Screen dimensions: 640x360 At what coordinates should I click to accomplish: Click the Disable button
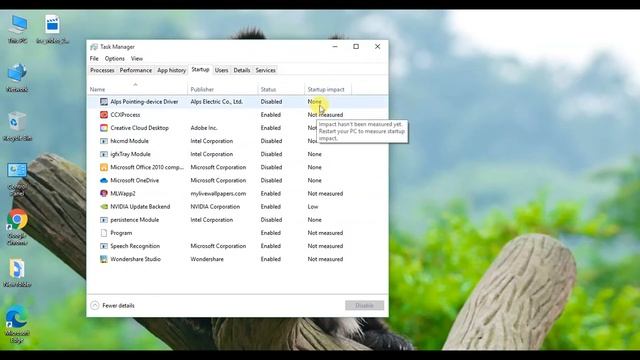tap(364, 305)
